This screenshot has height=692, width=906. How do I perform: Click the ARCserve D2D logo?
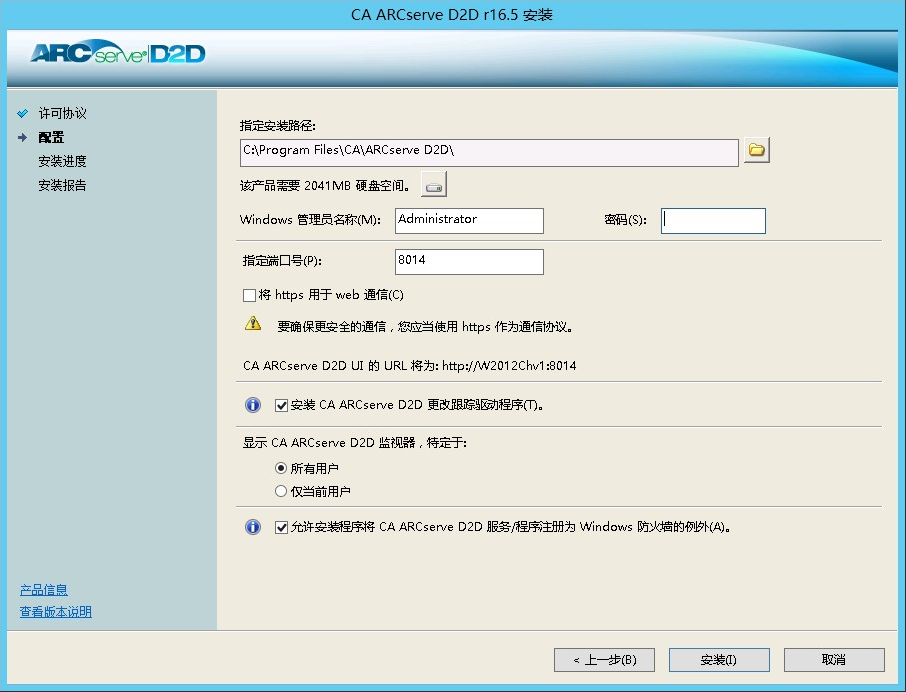[x=118, y=53]
